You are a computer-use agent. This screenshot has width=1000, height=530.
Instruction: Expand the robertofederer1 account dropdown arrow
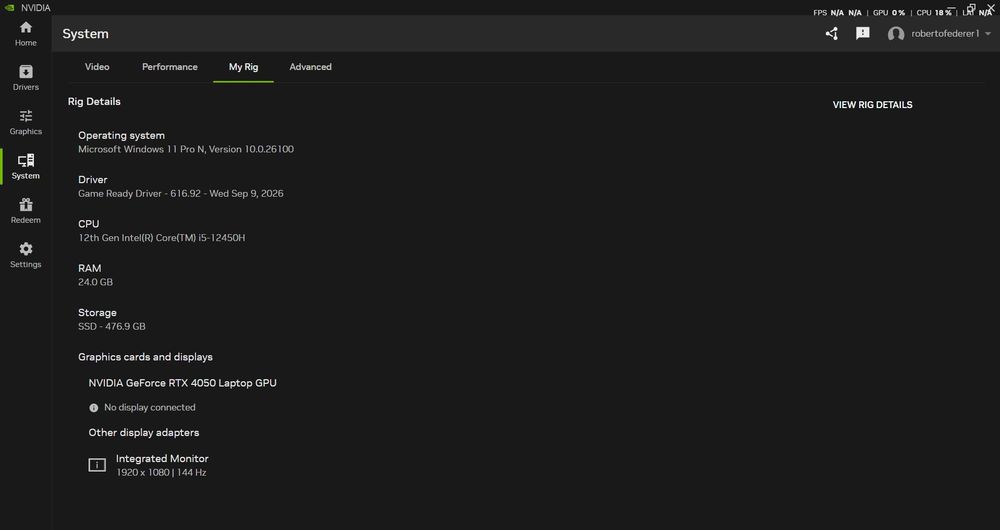pos(989,34)
